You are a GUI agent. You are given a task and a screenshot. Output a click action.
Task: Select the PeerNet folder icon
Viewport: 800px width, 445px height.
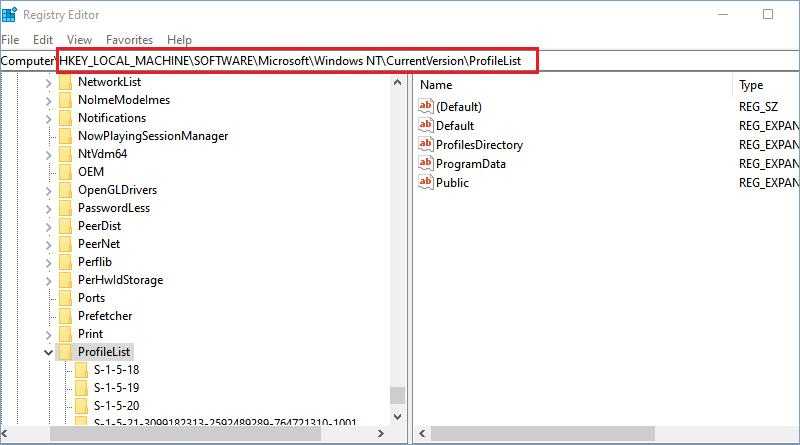tap(65, 244)
